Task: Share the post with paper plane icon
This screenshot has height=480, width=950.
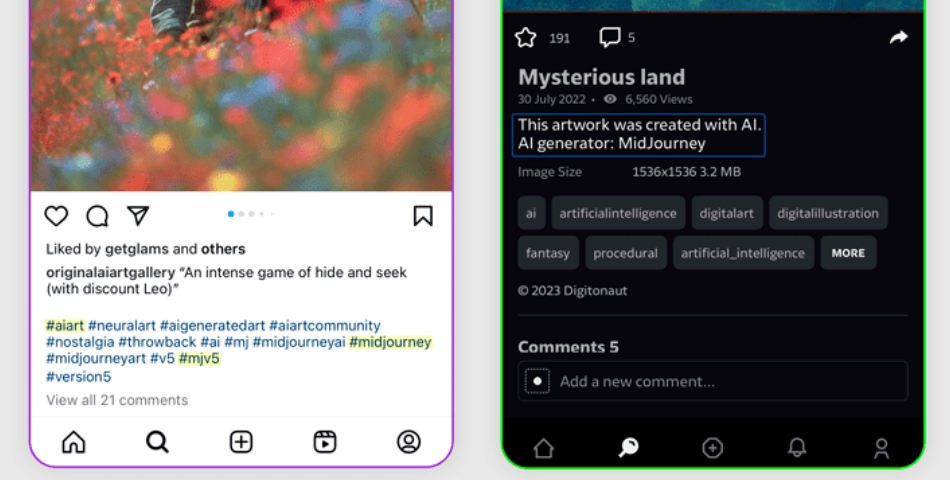Action: [x=138, y=216]
